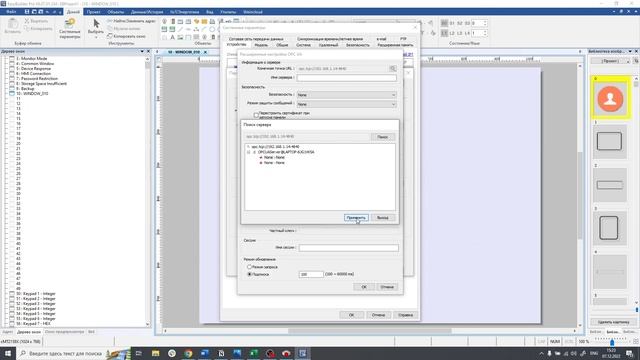Open the e-mail tab in System Parameters

[381, 39]
